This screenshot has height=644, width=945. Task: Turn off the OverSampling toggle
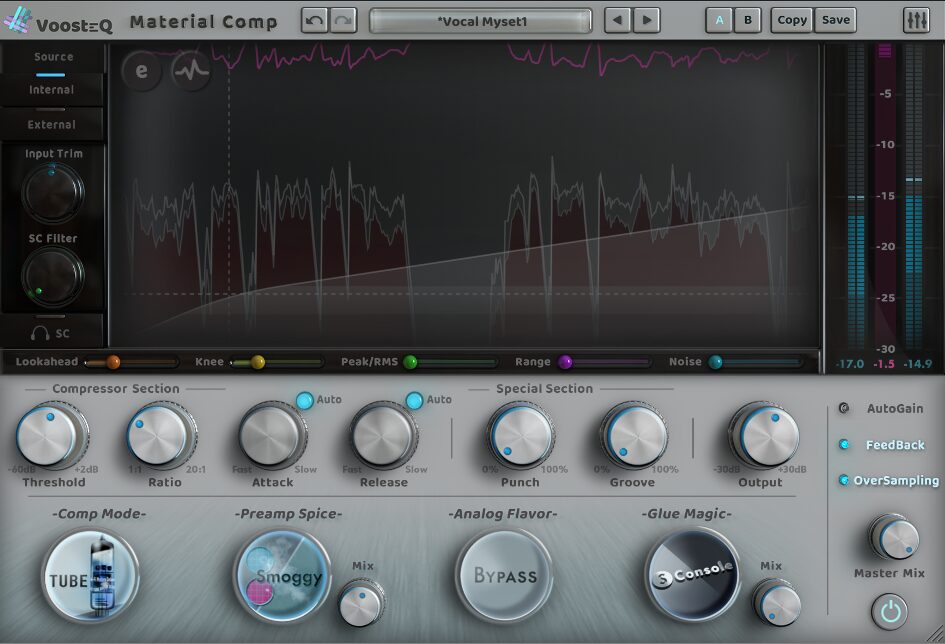(x=844, y=481)
